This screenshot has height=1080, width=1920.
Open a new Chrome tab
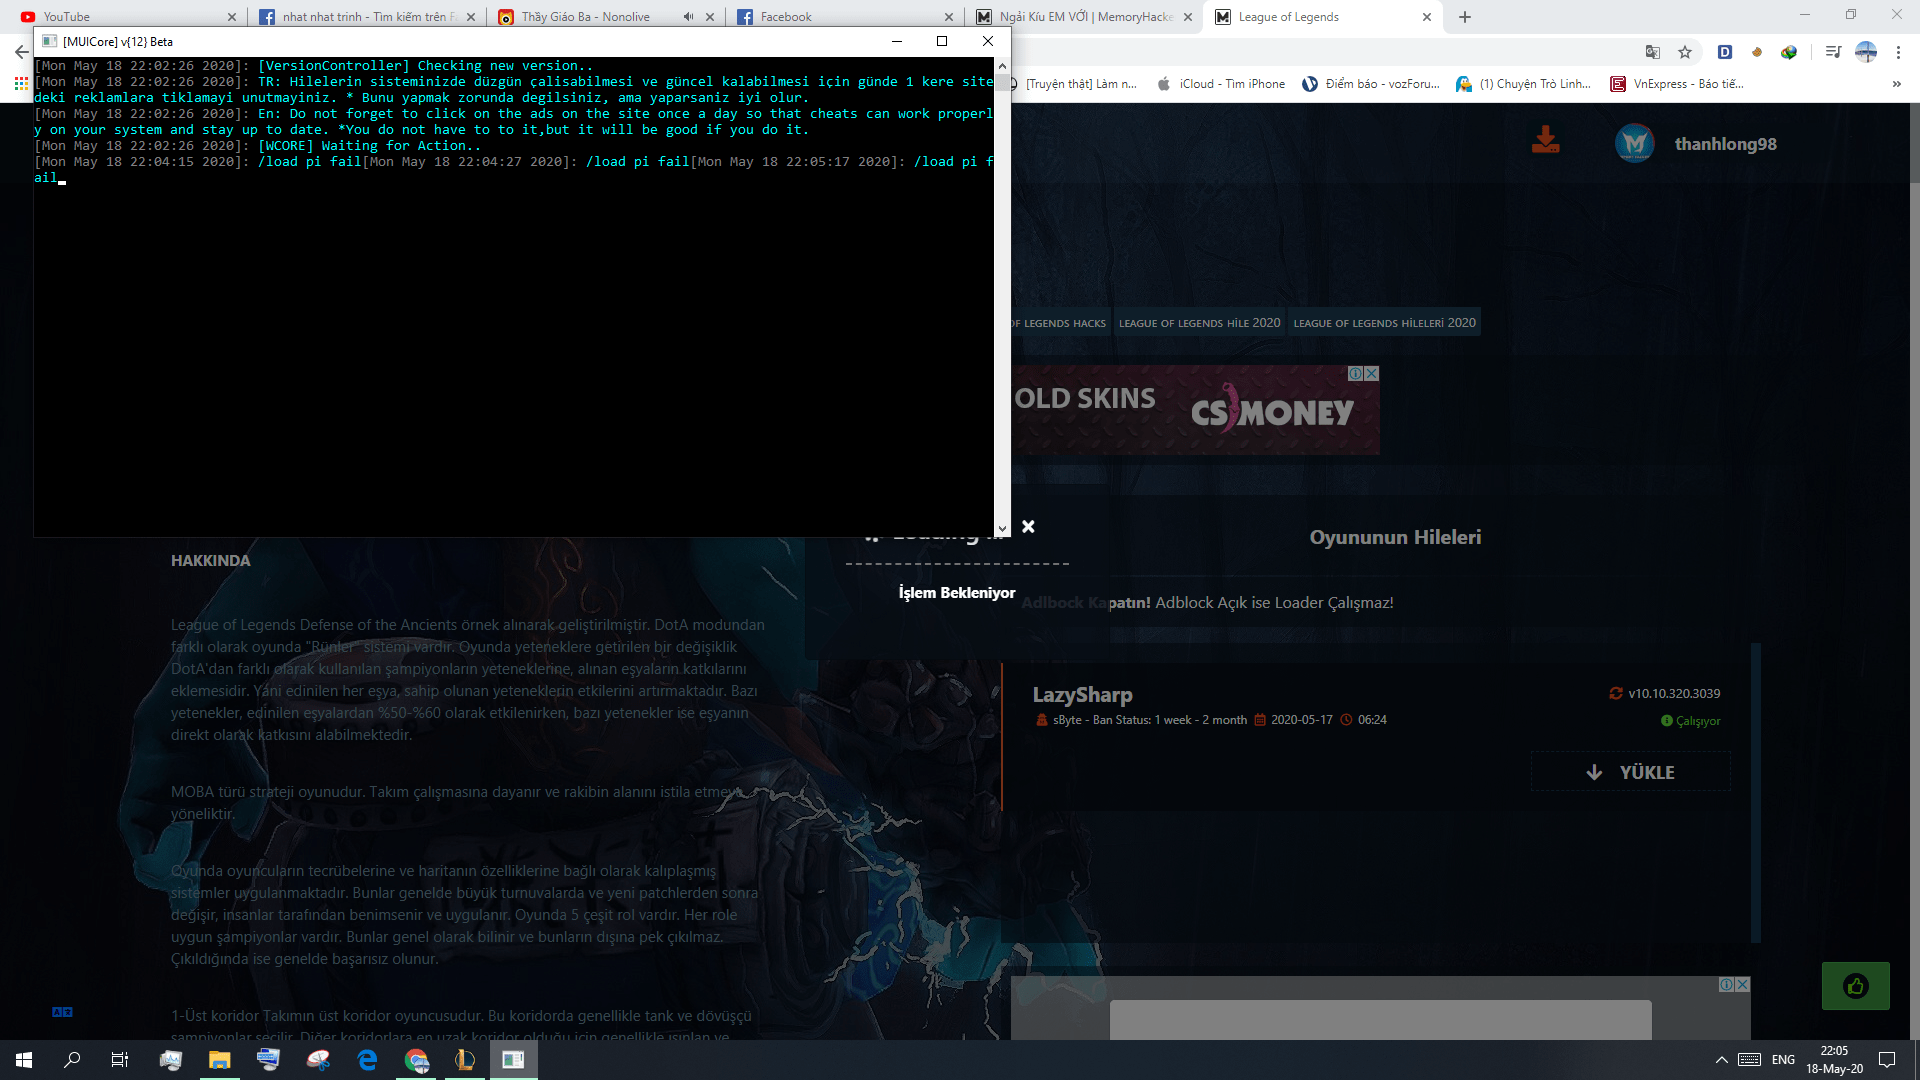[x=1465, y=17]
